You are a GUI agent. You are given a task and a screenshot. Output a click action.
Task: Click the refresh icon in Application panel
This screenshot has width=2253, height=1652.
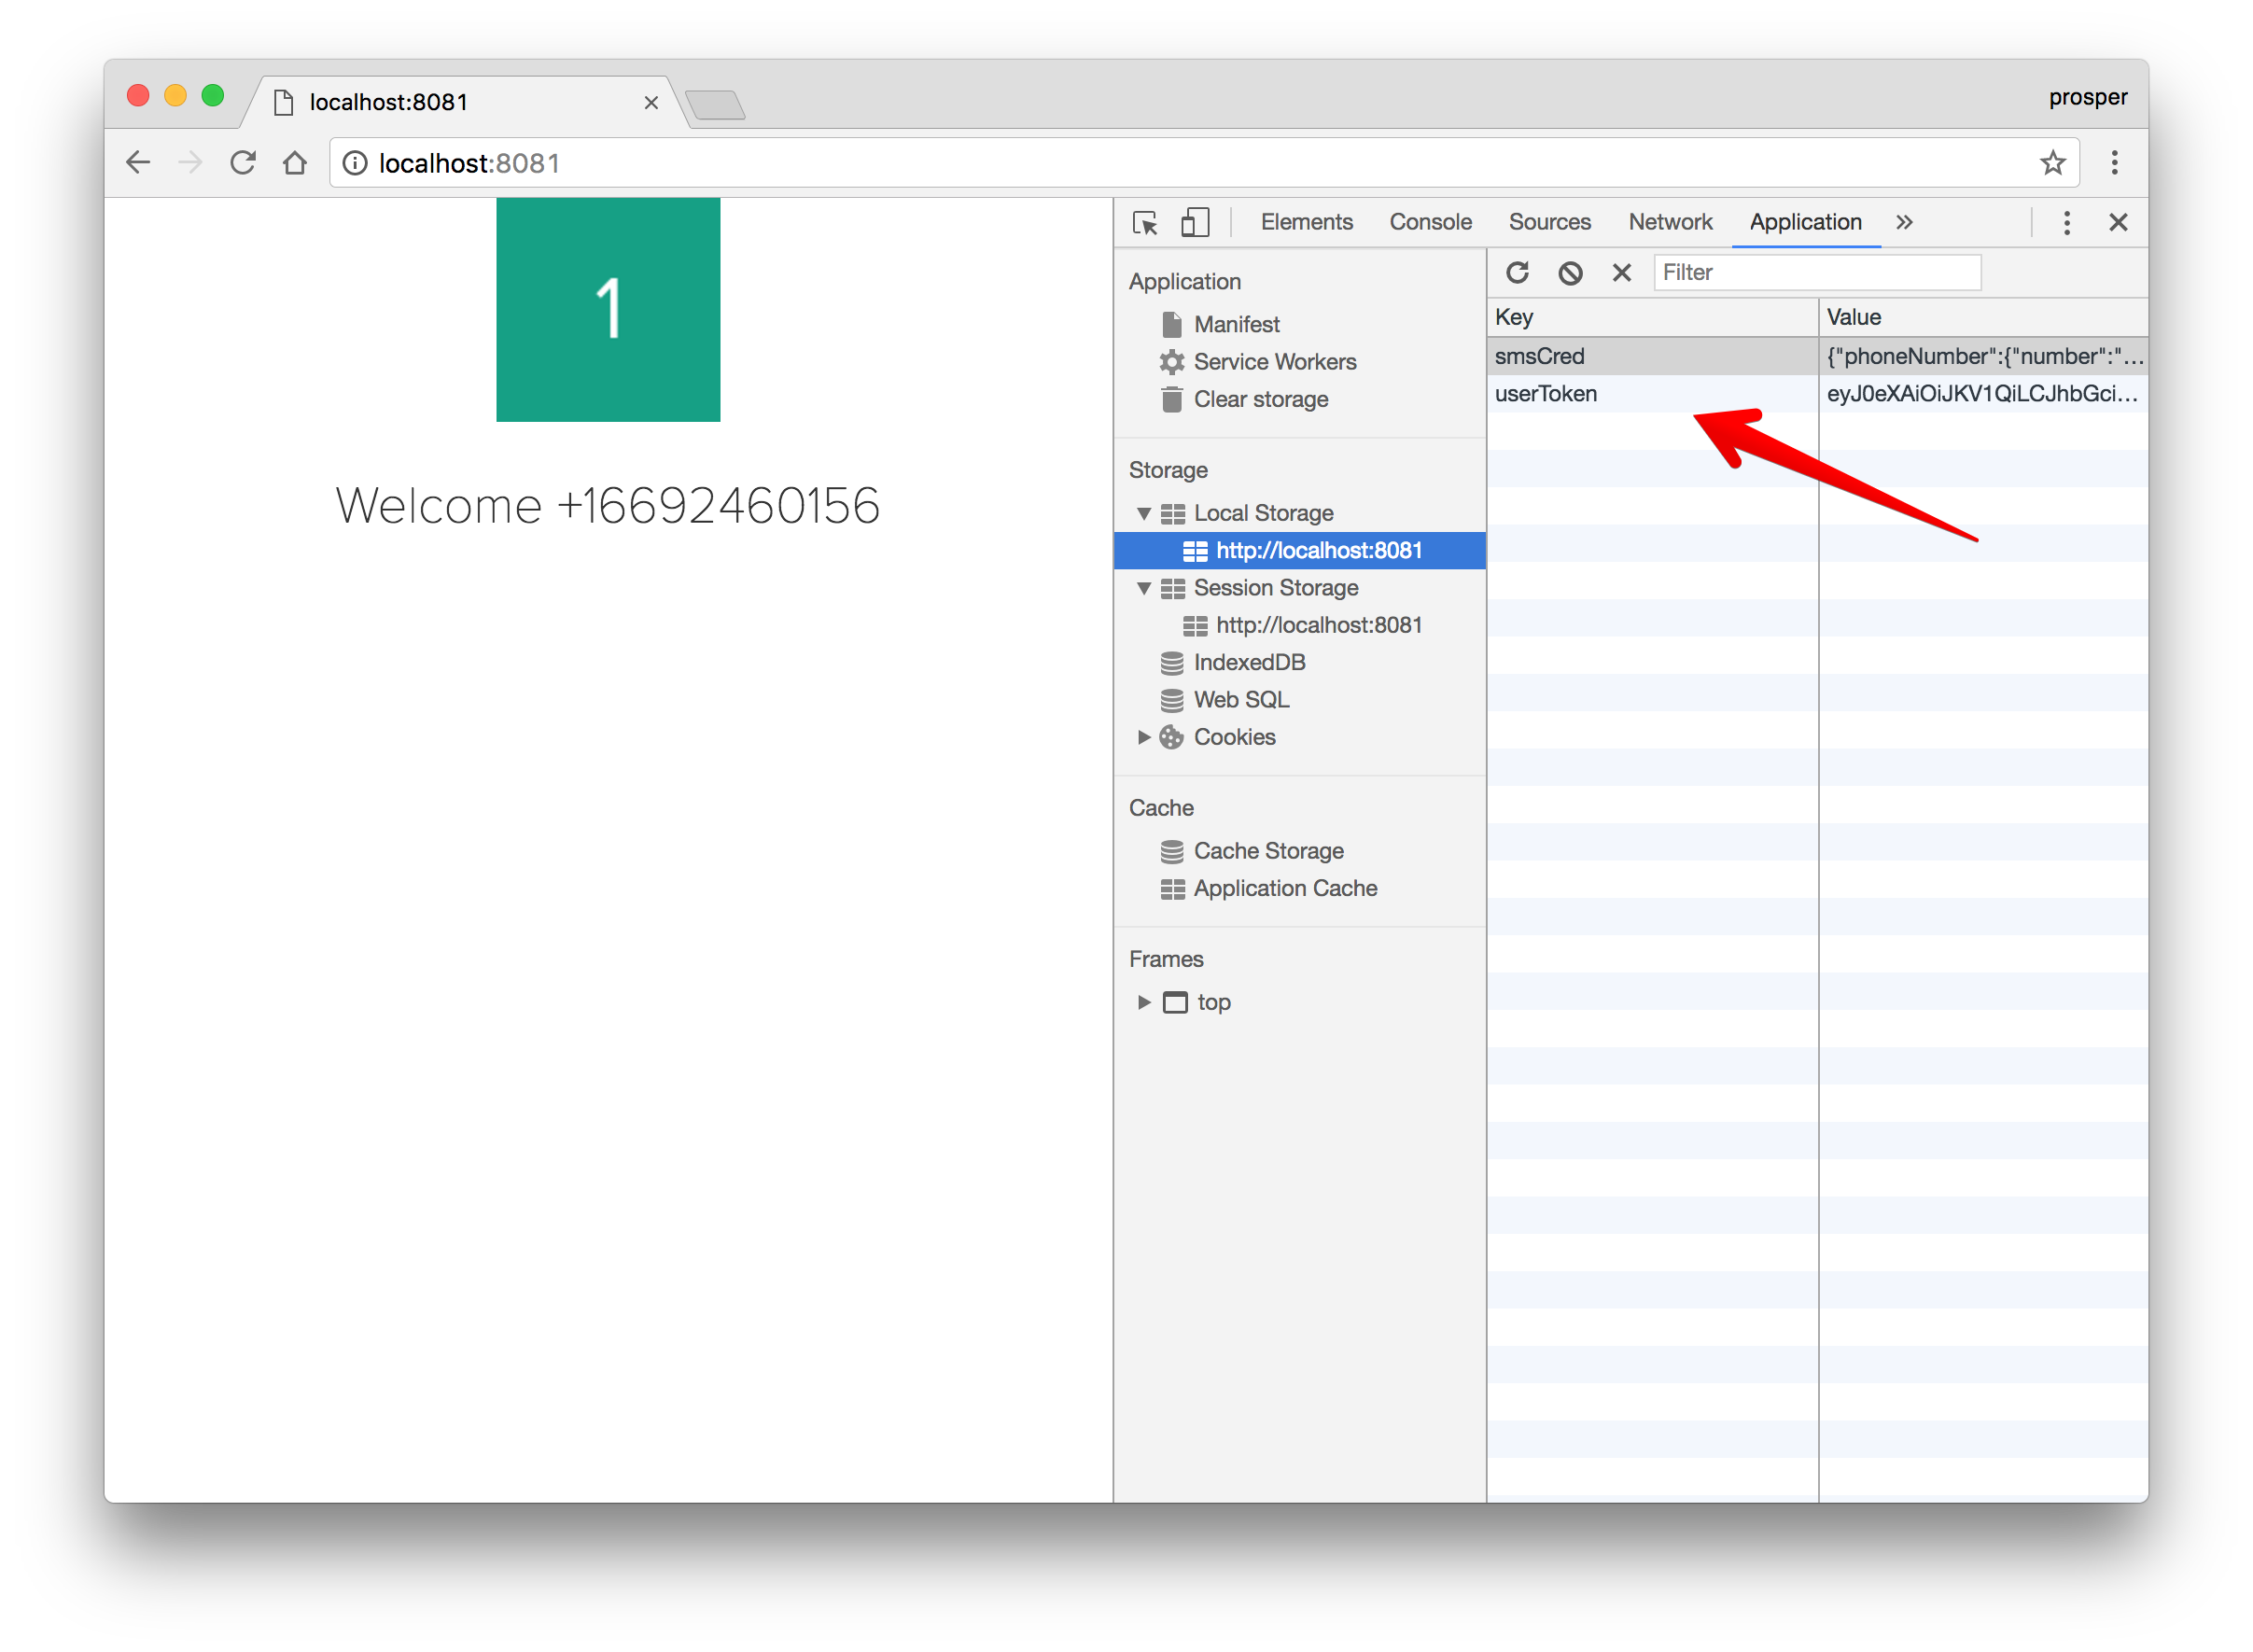(1518, 274)
